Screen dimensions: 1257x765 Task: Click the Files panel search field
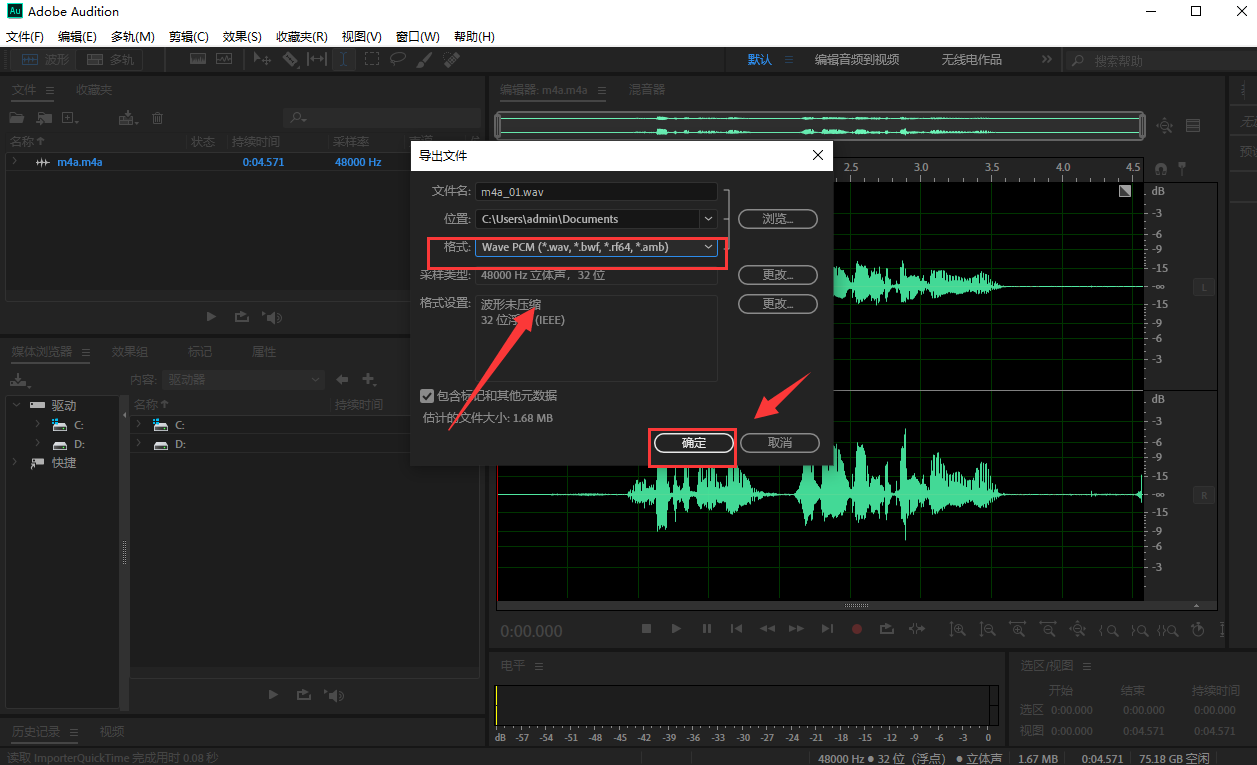pos(380,118)
